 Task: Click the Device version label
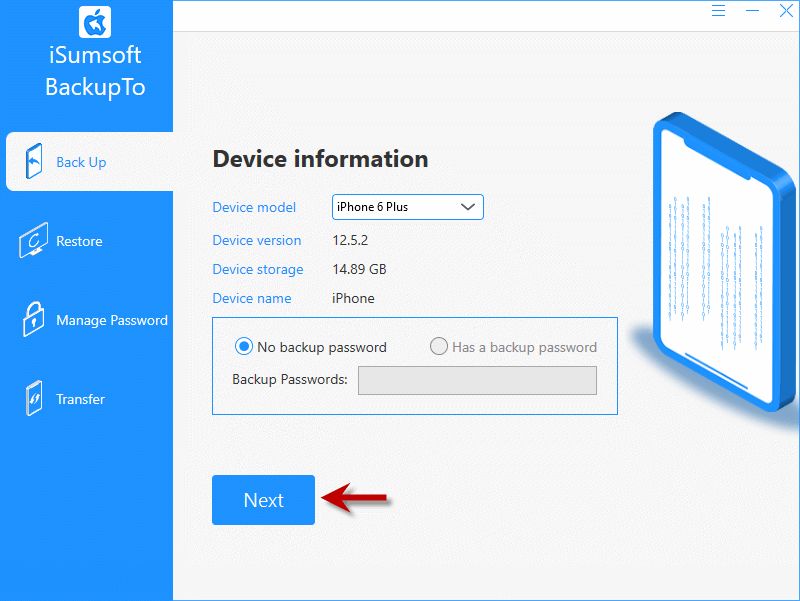point(257,240)
